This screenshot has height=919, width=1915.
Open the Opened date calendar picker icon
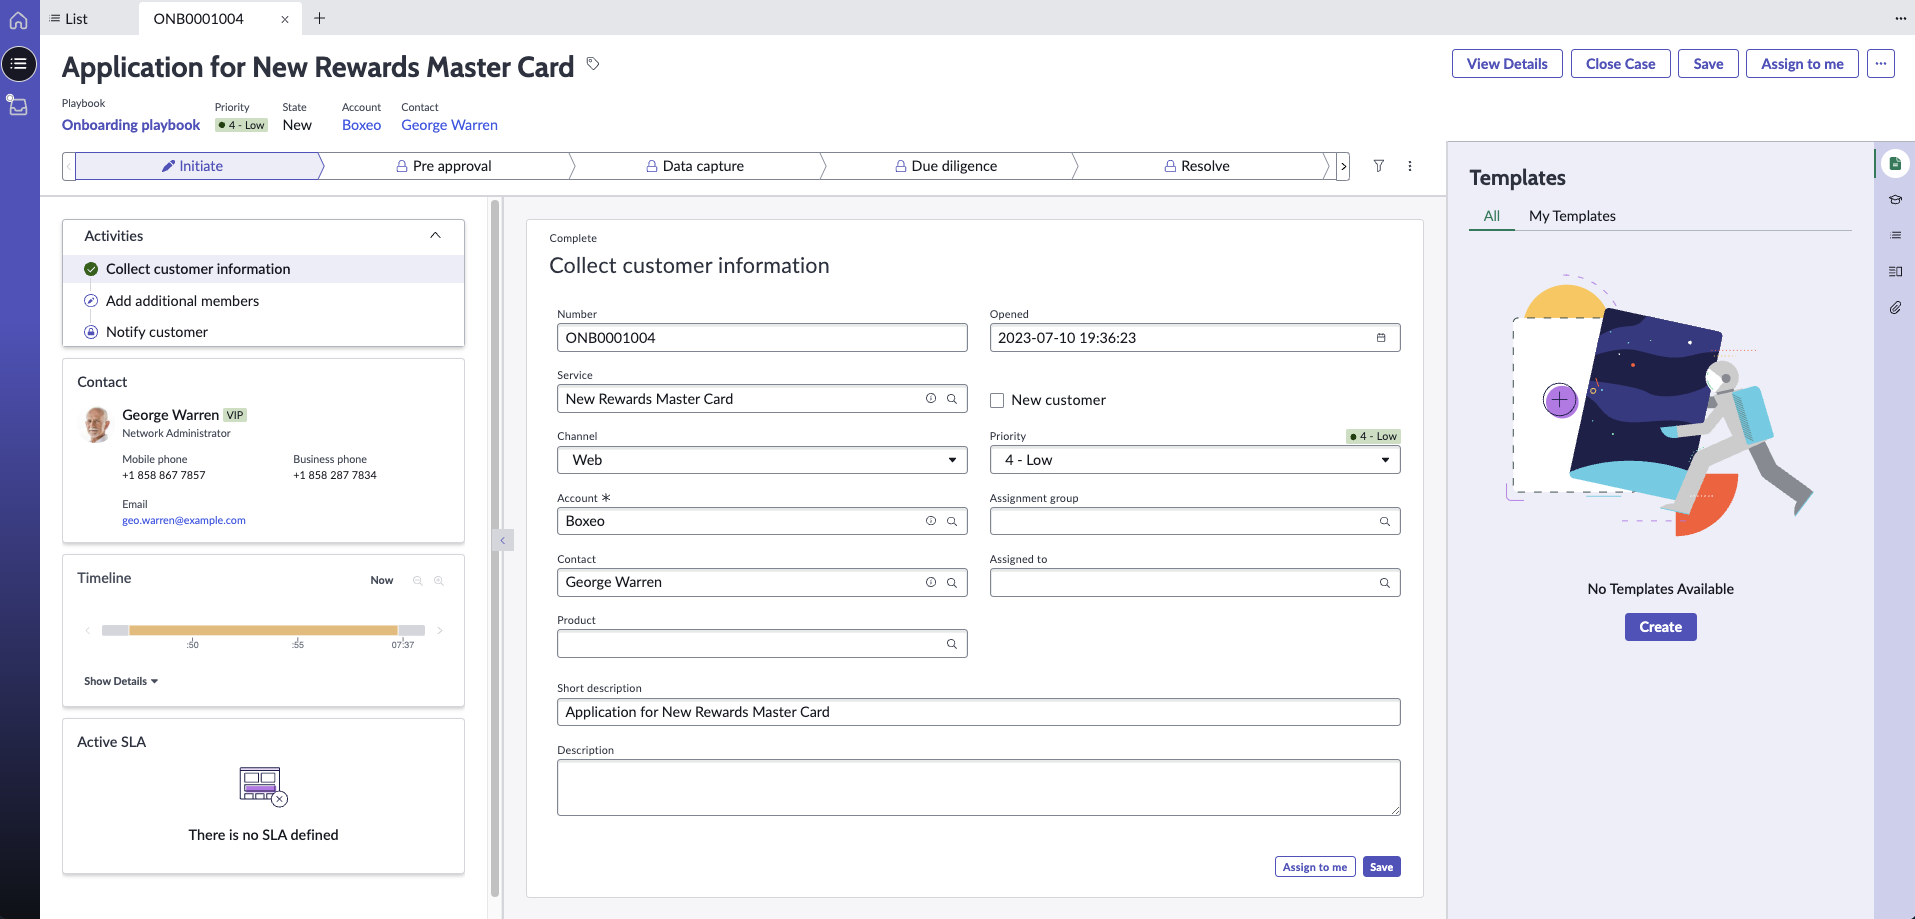pos(1381,337)
